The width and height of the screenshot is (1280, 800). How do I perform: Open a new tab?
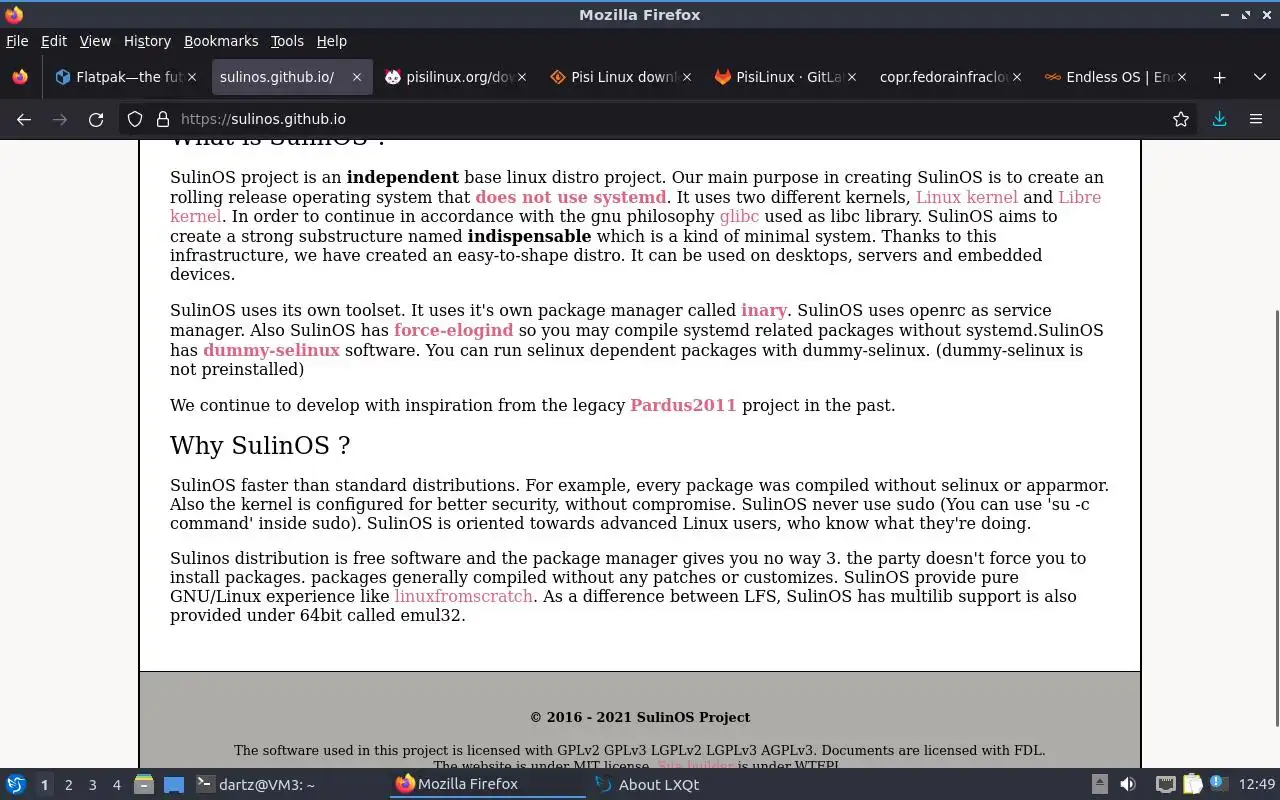[x=1219, y=77]
